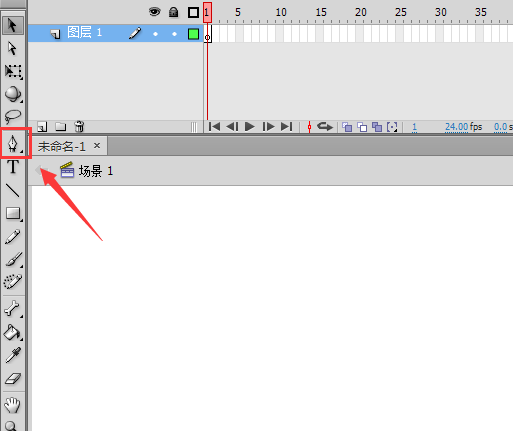This screenshot has width=513, height=431.
Task: Toggle lock dot of 图层 1
Action: [174, 34]
